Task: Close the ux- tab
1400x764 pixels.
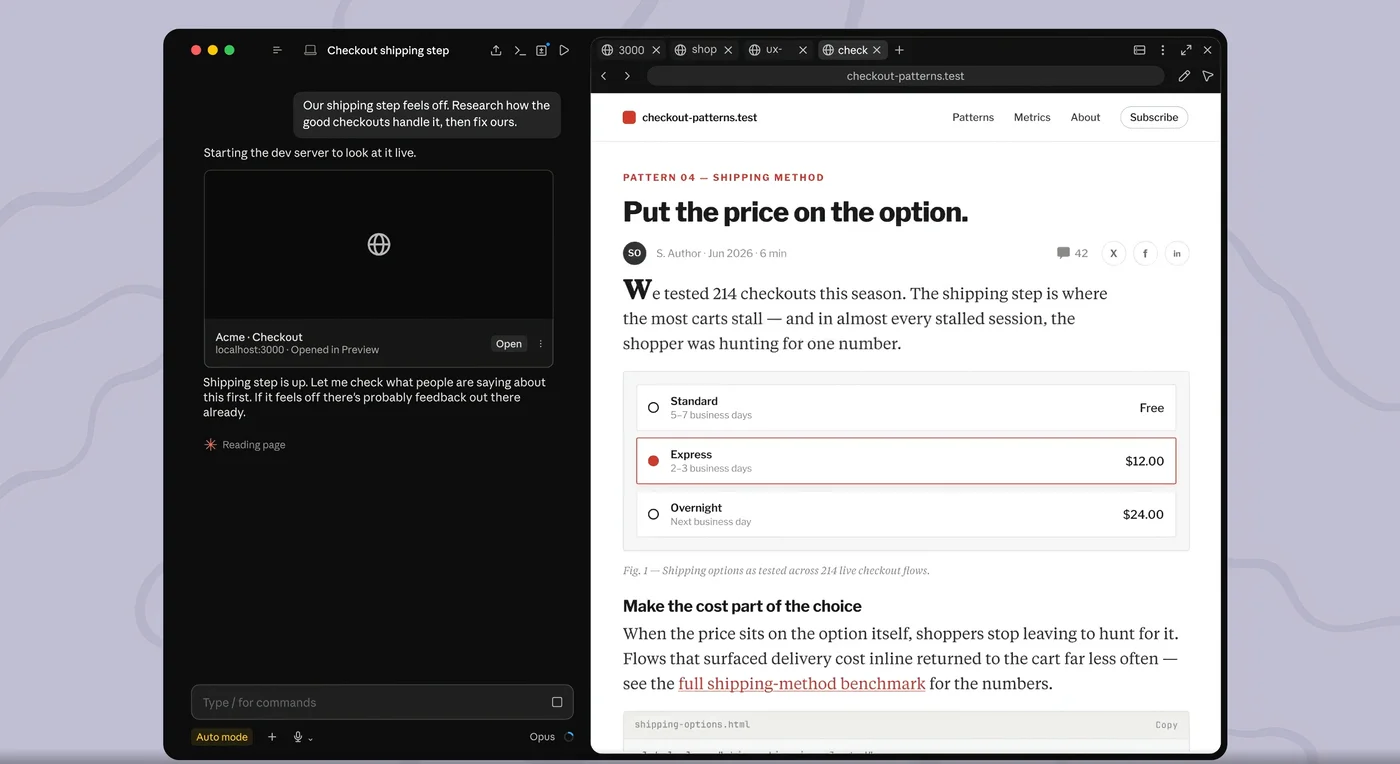Action: point(802,50)
